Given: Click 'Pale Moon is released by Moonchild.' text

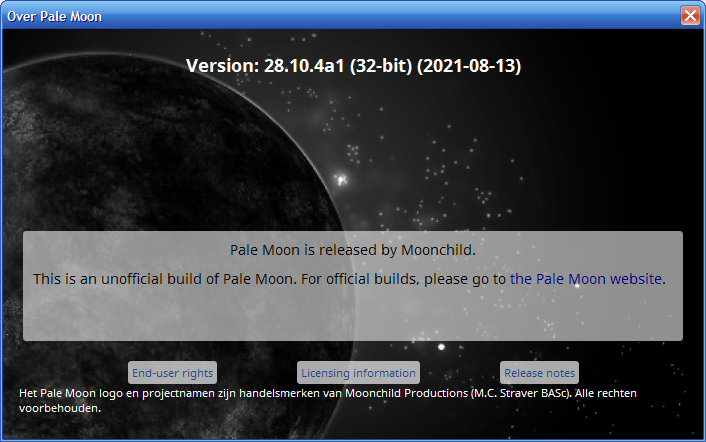Looking at the screenshot, I should (353, 250).
